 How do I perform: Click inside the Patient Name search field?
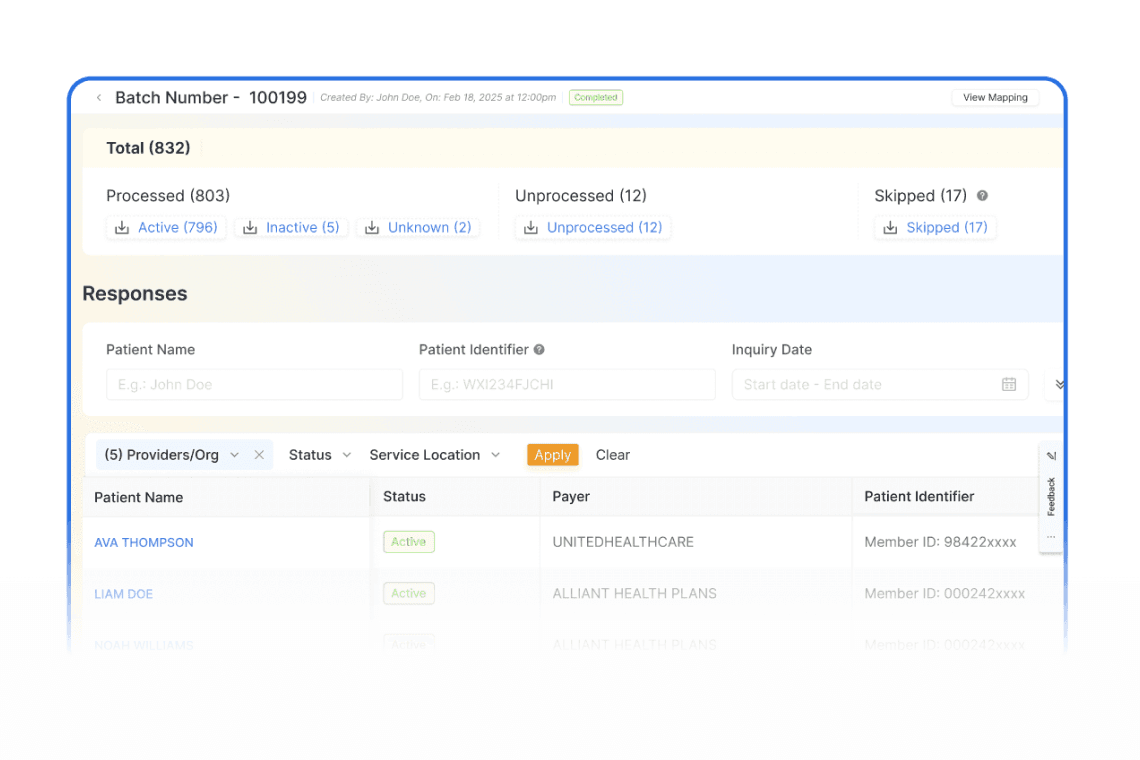pos(254,384)
